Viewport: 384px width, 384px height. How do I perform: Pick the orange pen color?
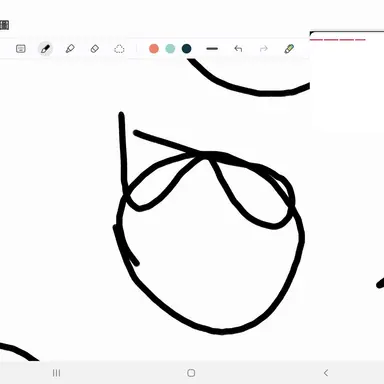tap(154, 49)
